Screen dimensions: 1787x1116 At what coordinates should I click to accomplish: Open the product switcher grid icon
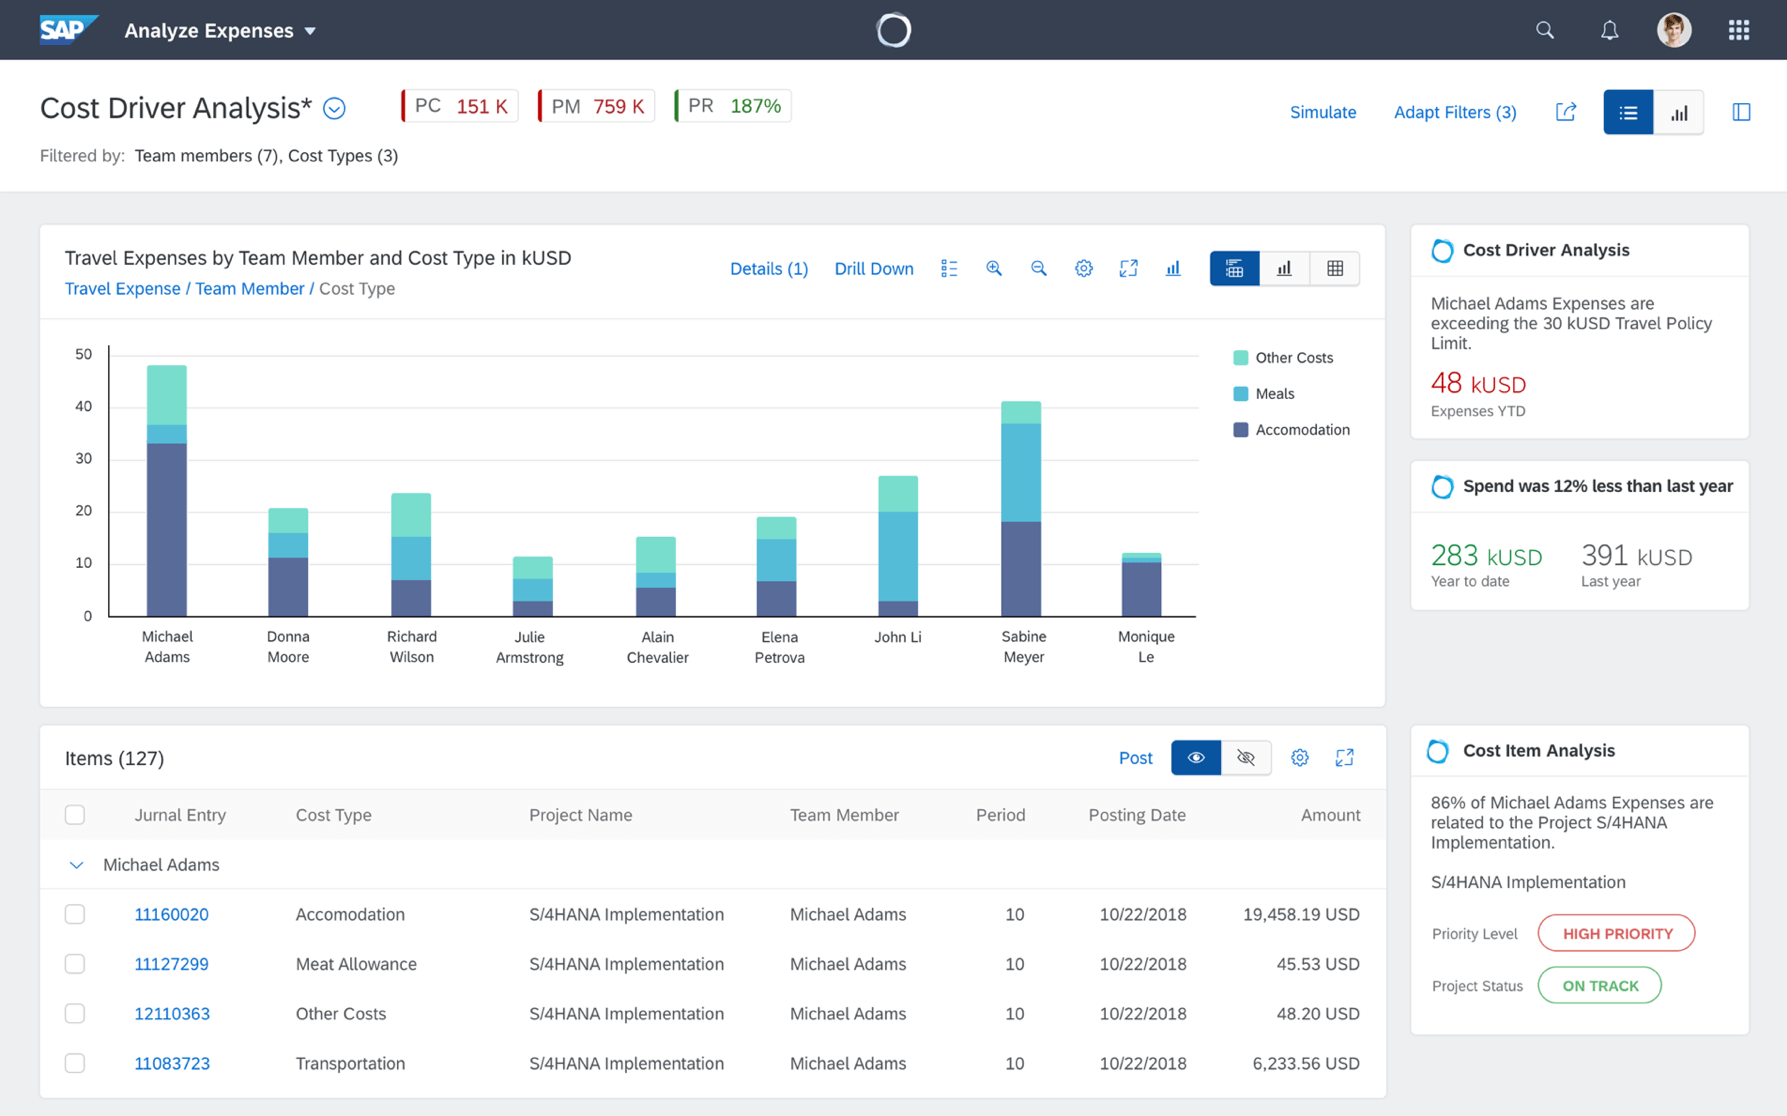(x=1739, y=30)
